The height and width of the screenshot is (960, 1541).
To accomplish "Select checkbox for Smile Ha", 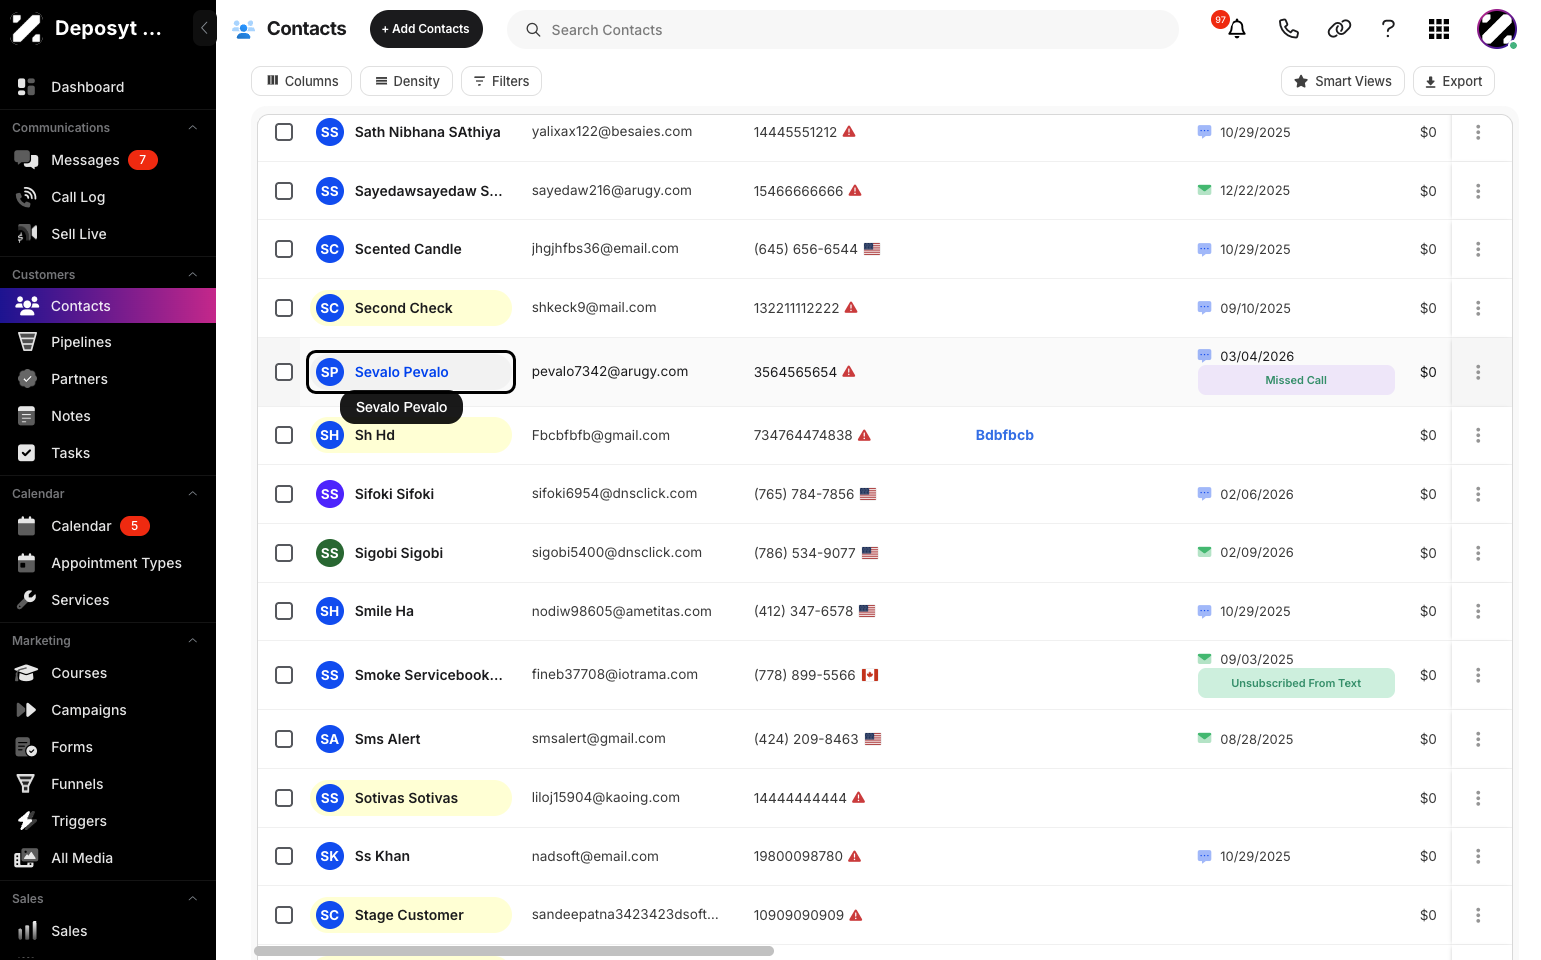I will pos(284,611).
